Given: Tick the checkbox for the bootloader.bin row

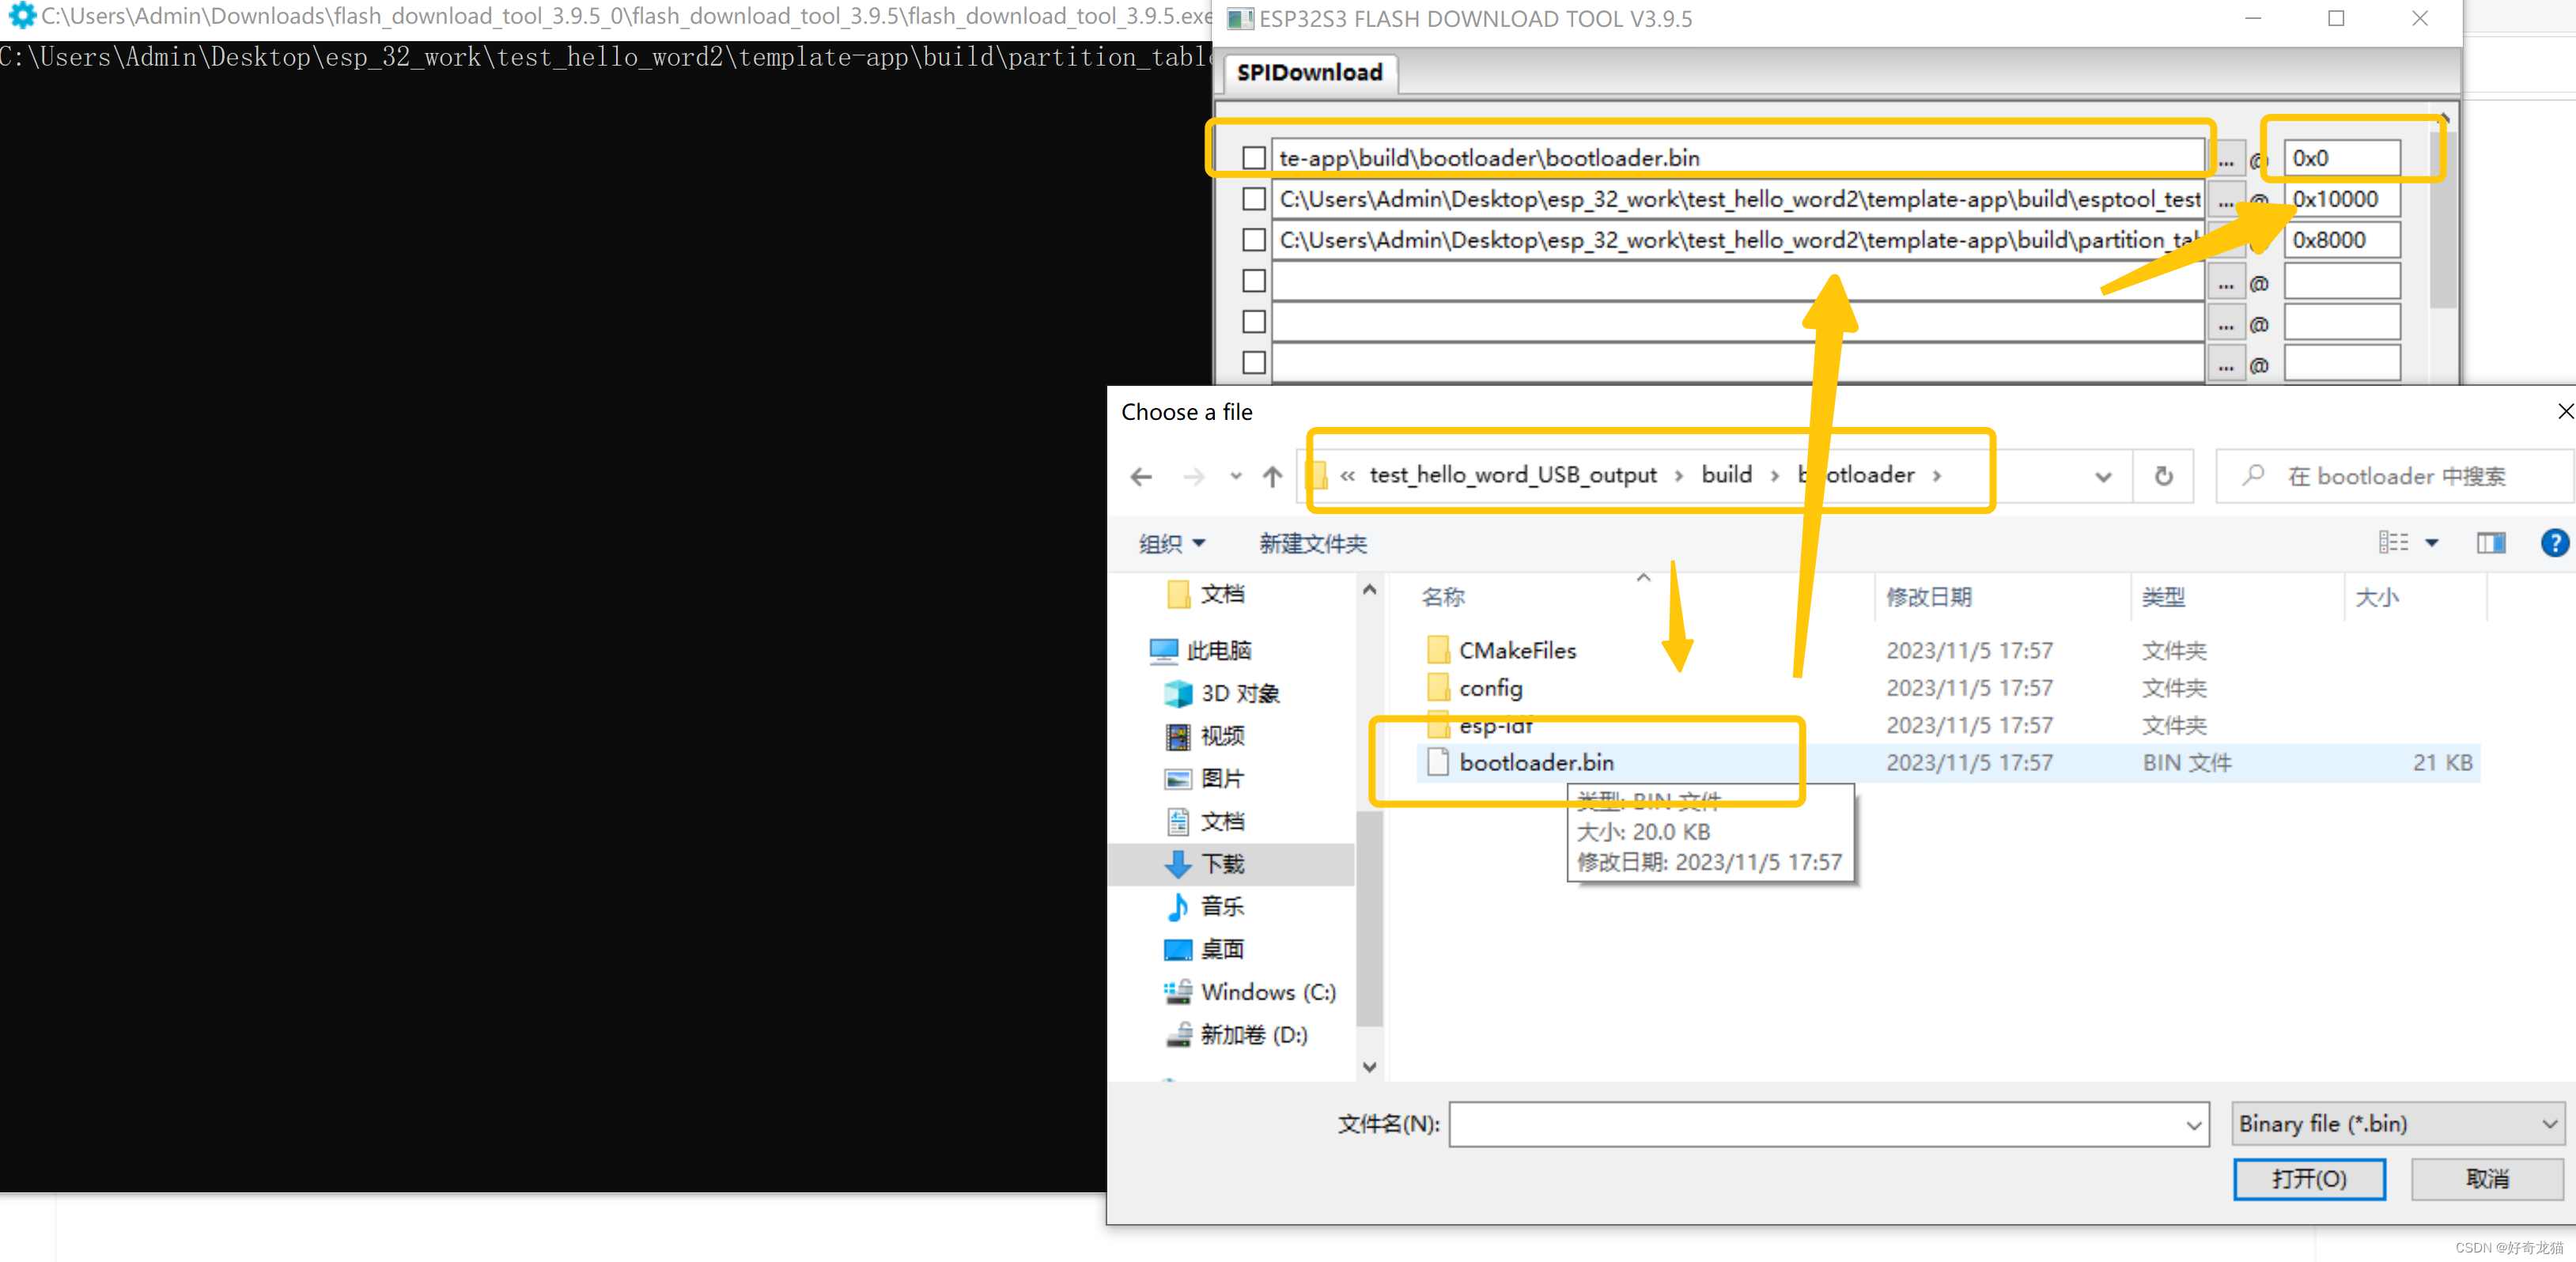Looking at the screenshot, I should point(1253,158).
